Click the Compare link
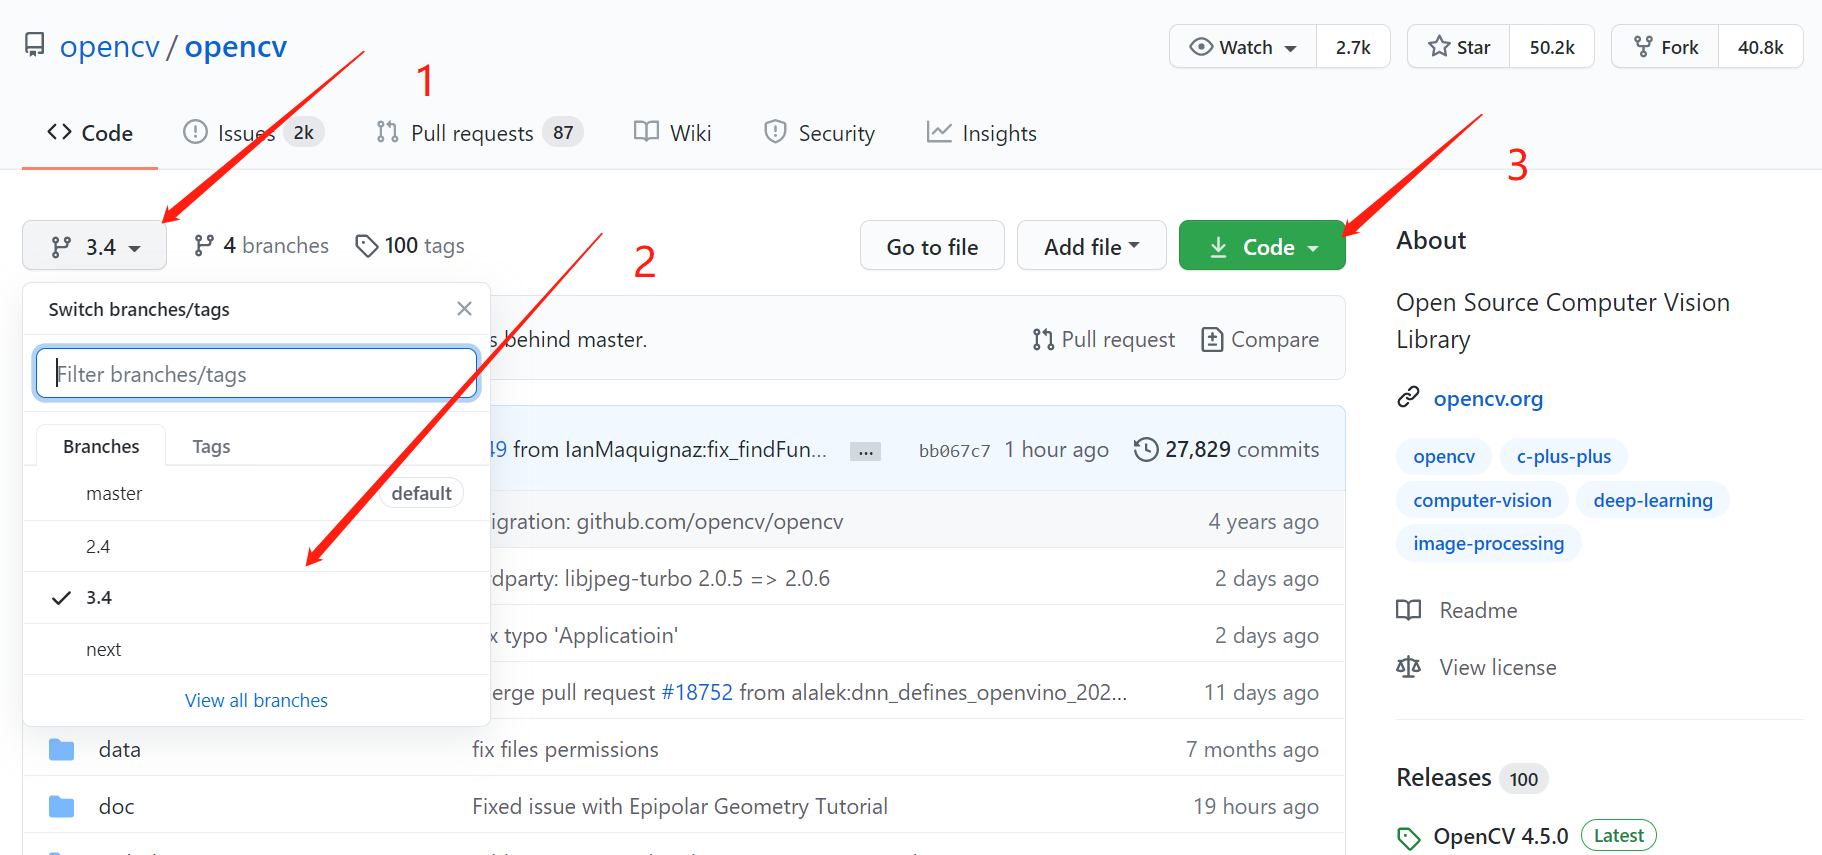 (x=1260, y=340)
